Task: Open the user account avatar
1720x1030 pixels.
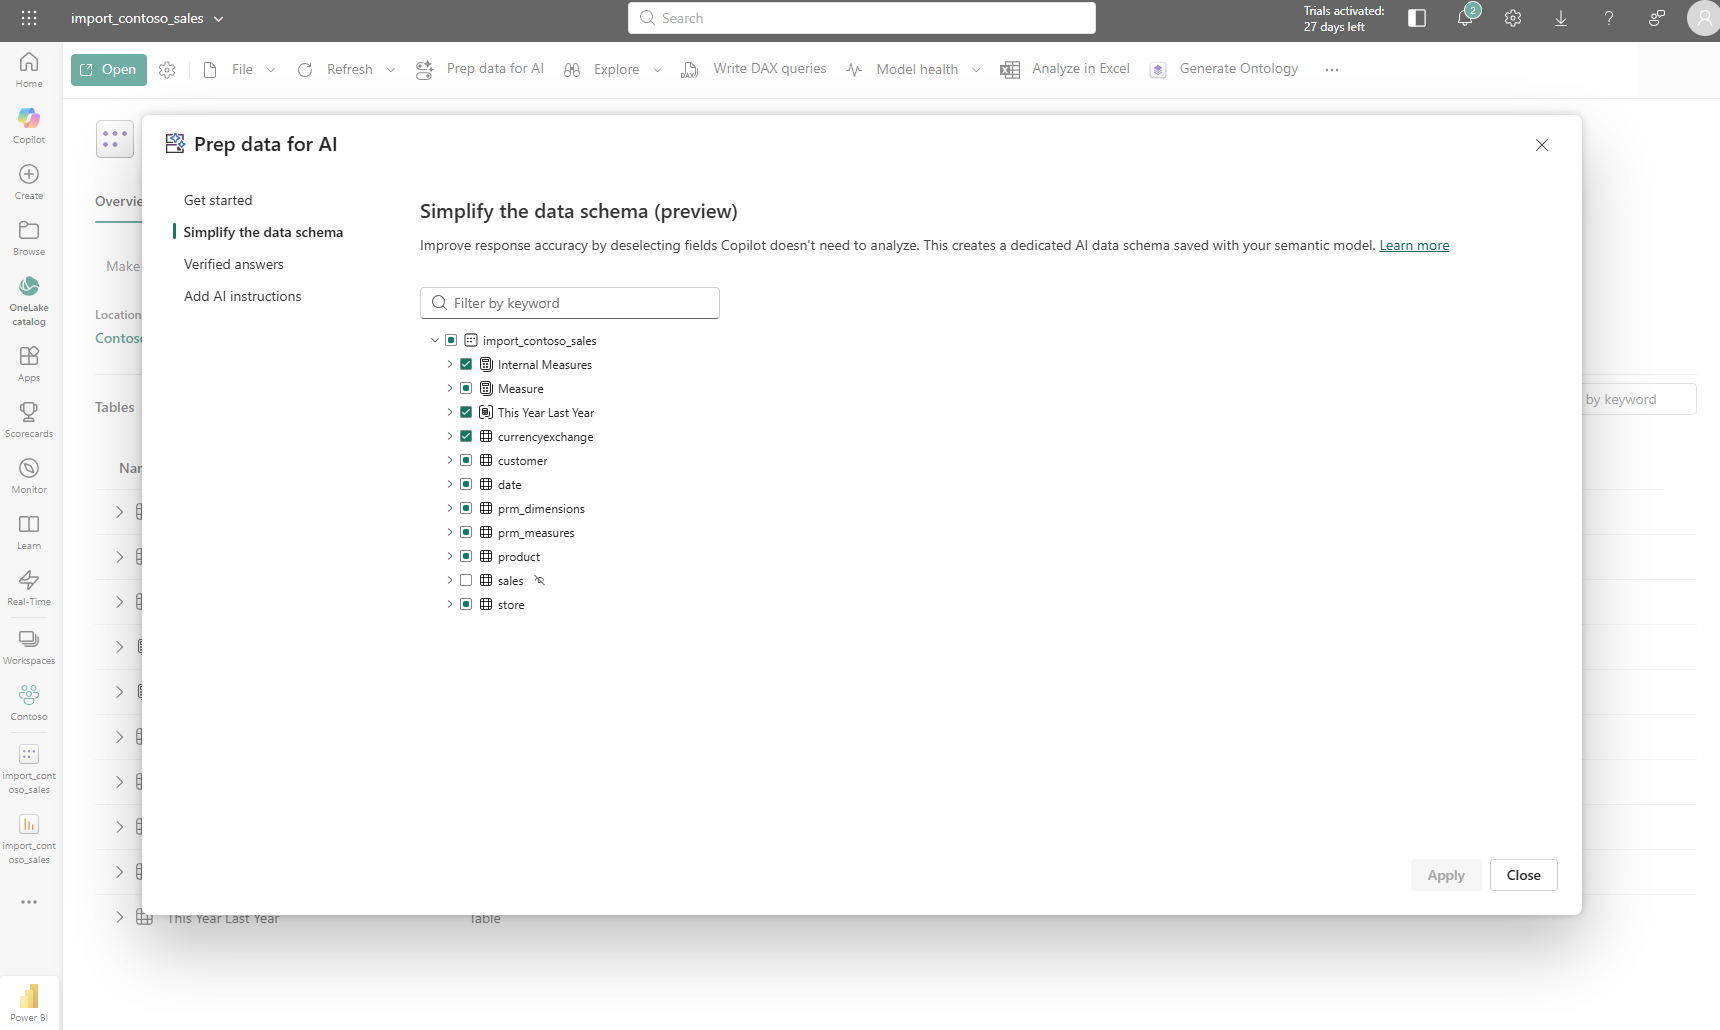Action: click(1704, 18)
